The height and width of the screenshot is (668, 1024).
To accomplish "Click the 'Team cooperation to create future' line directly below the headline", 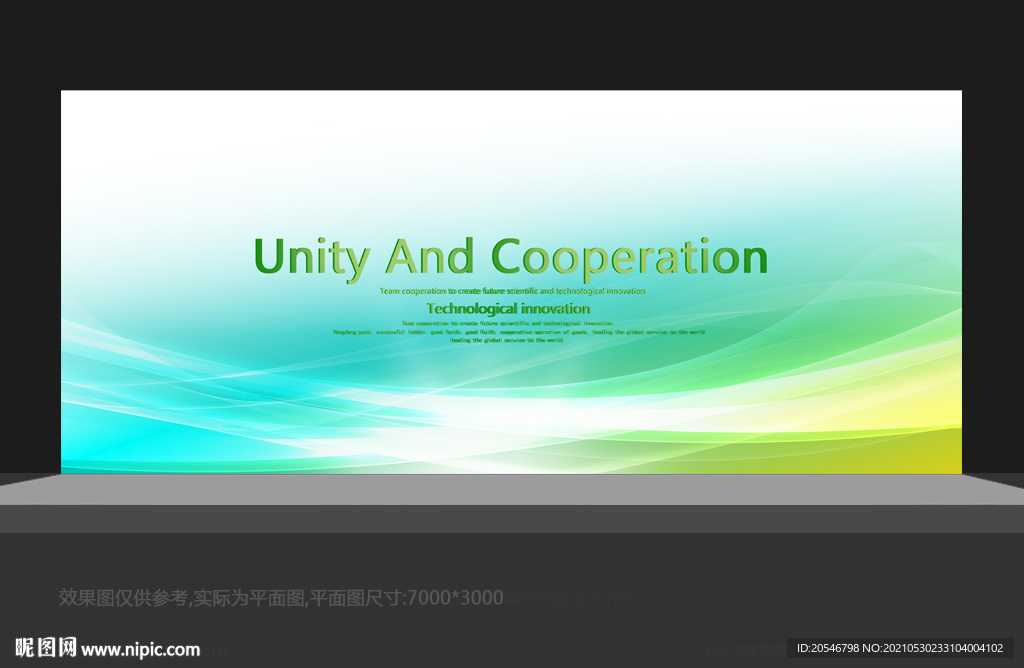I will (x=513, y=291).
